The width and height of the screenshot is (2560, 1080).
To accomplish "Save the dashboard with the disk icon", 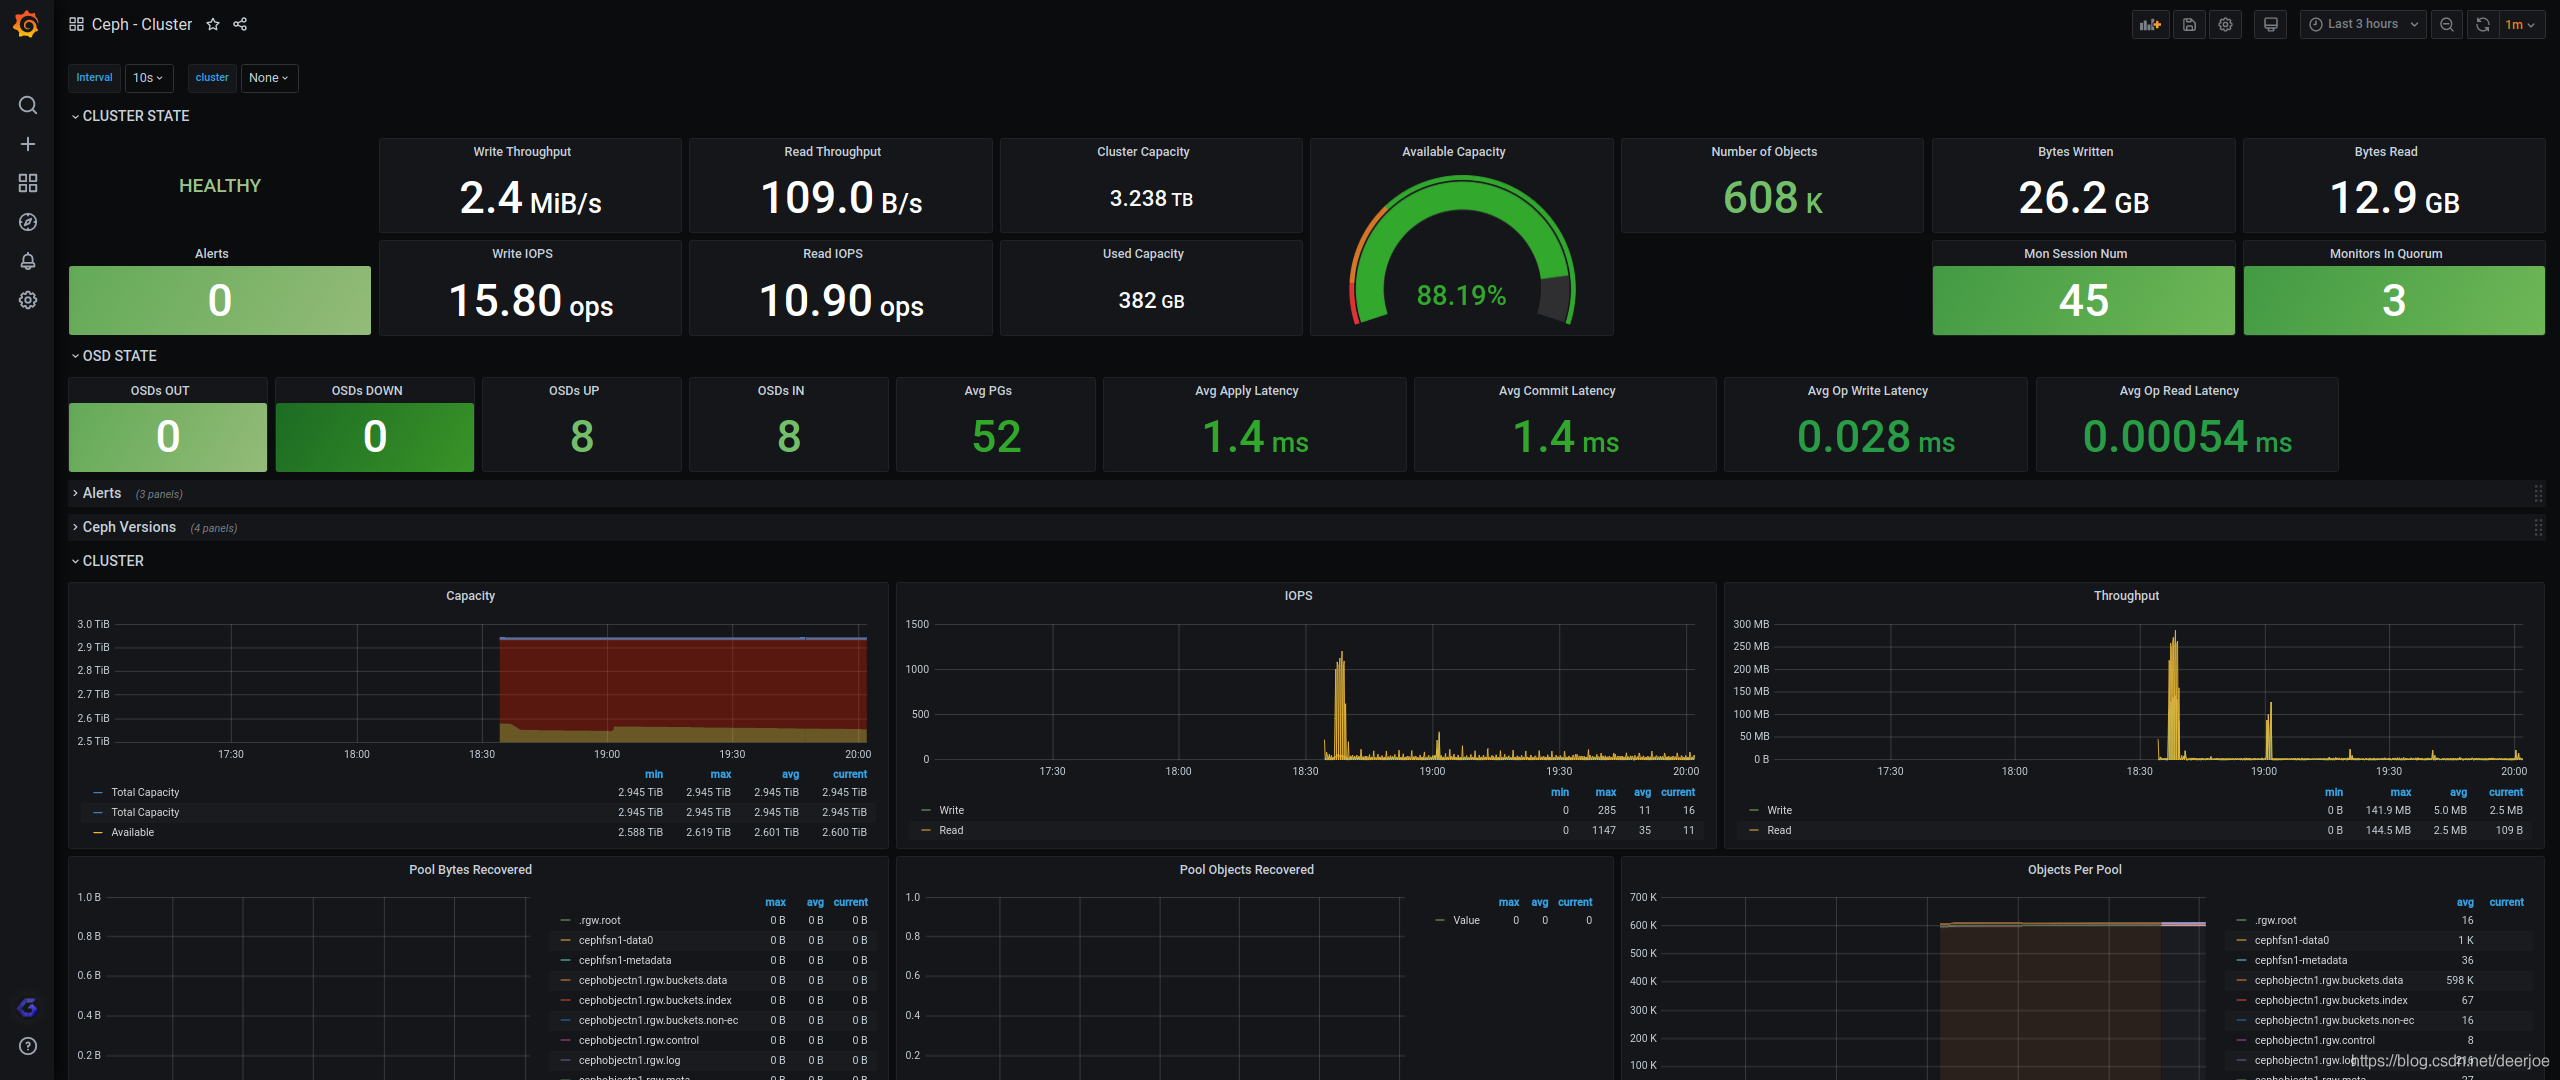I will tap(2189, 24).
